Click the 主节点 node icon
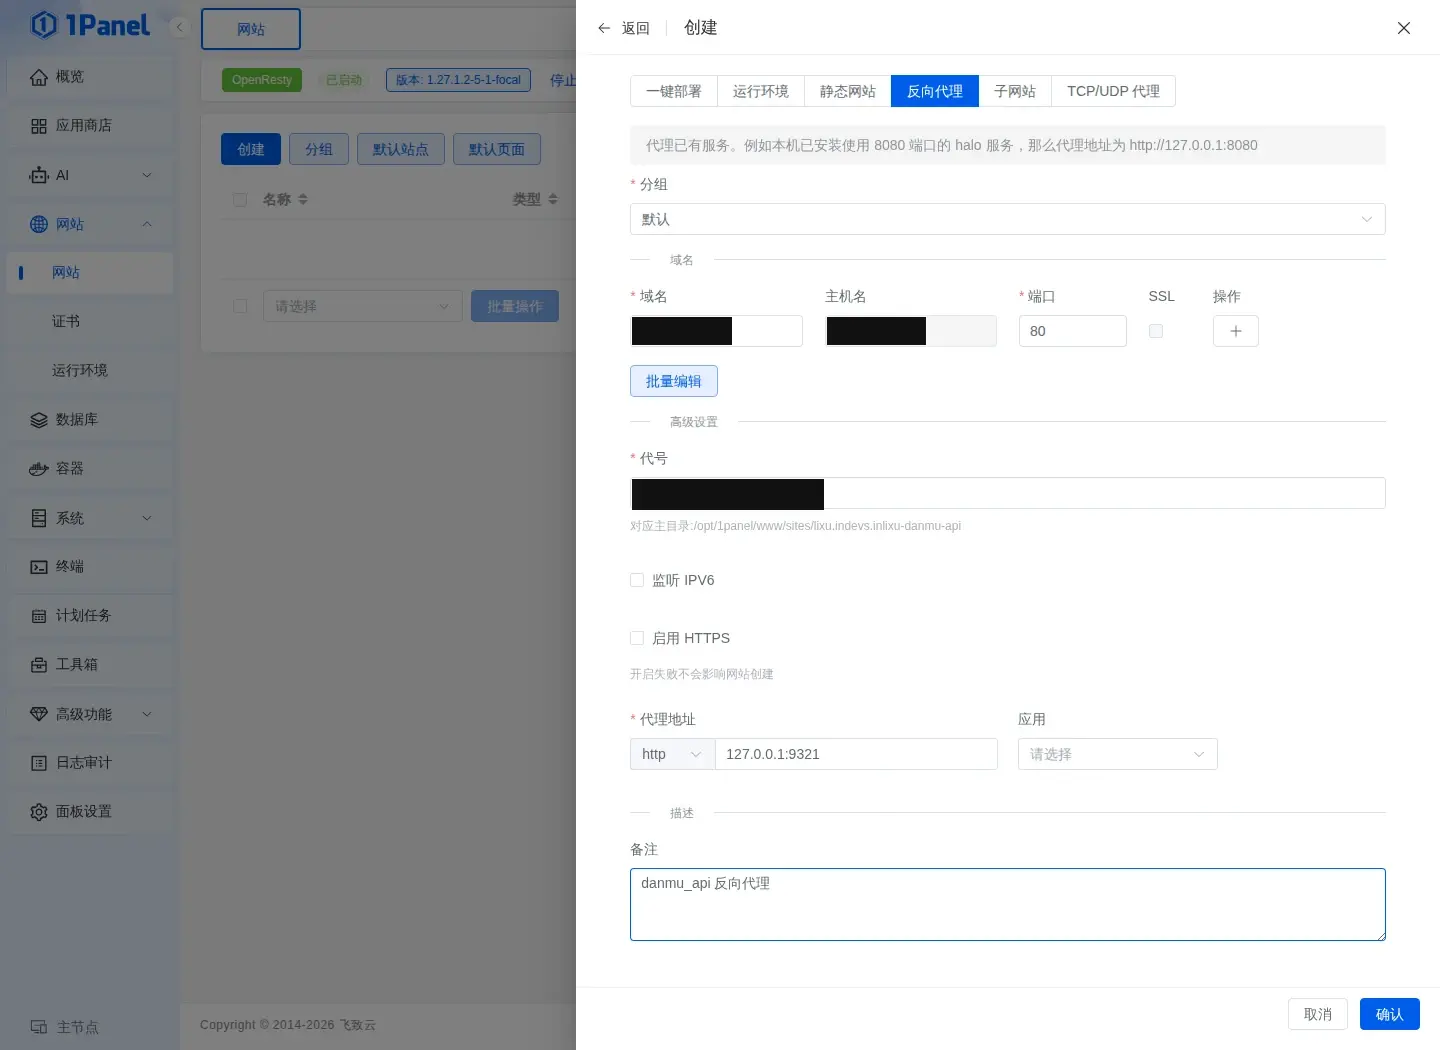1440x1050 pixels. [x=39, y=1027]
